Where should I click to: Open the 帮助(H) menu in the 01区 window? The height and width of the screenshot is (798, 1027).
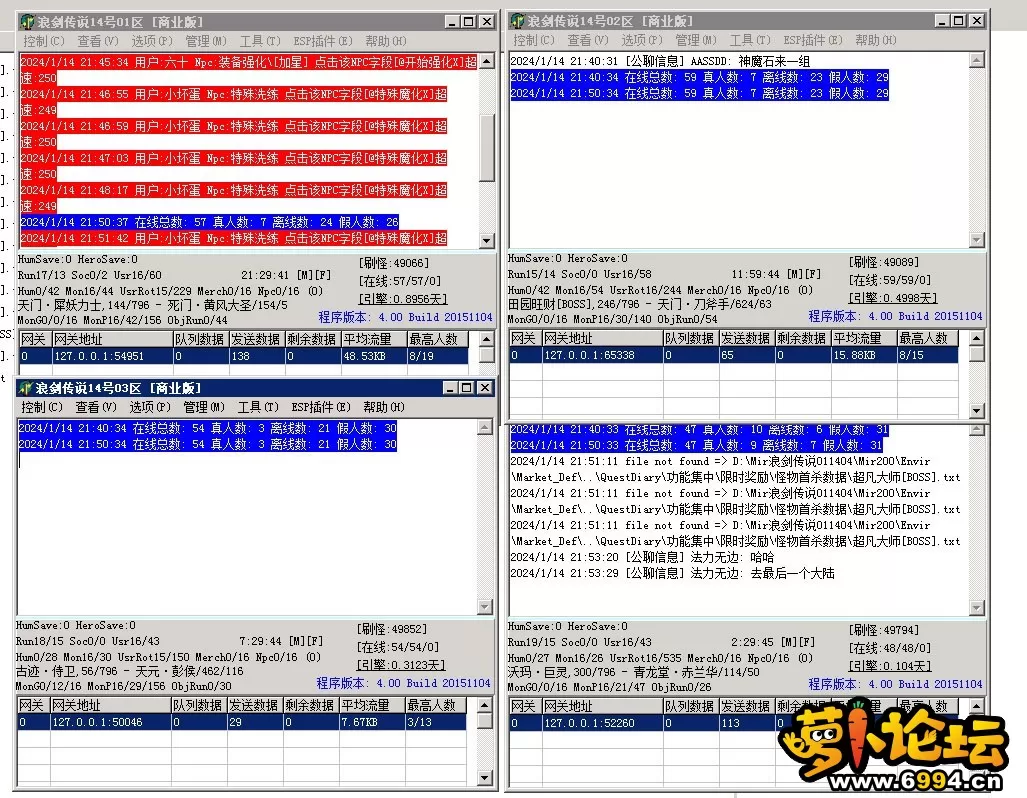click(386, 41)
